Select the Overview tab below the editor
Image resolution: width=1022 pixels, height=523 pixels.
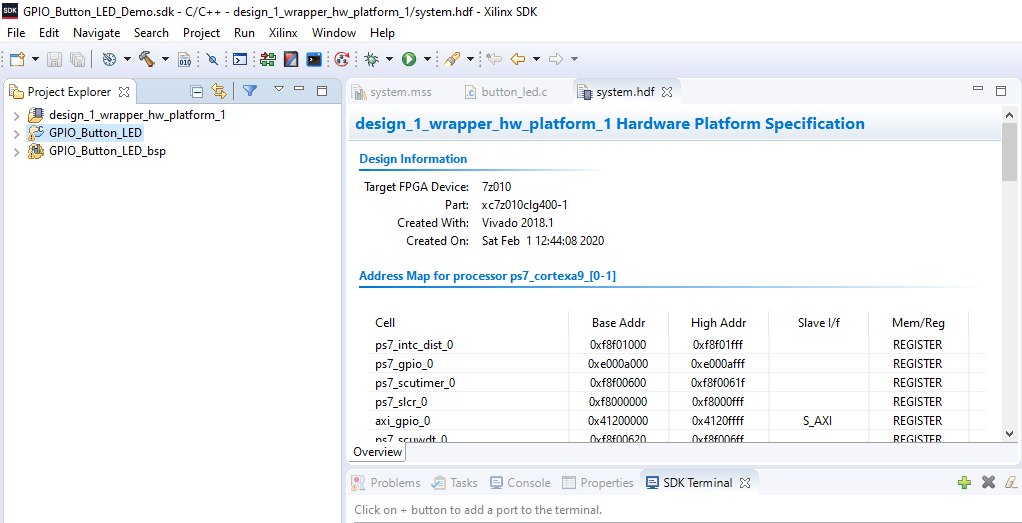[378, 452]
